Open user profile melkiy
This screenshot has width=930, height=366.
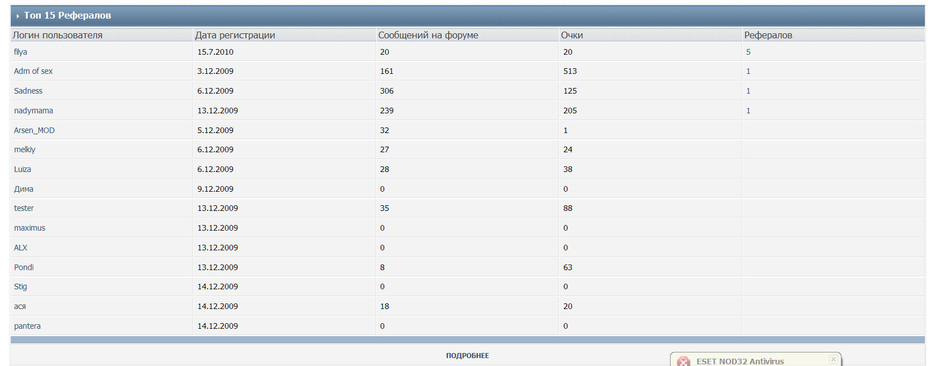[x=24, y=149]
